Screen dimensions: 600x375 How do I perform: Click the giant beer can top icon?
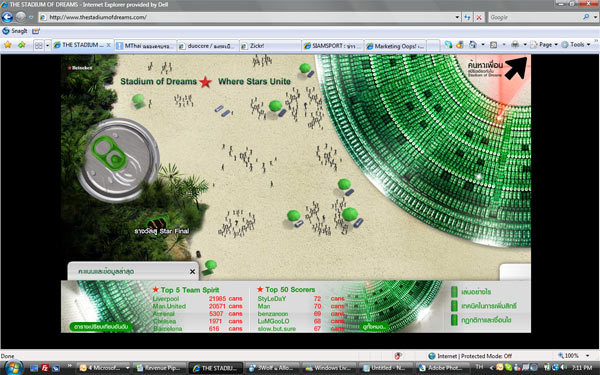pos(119,160)
